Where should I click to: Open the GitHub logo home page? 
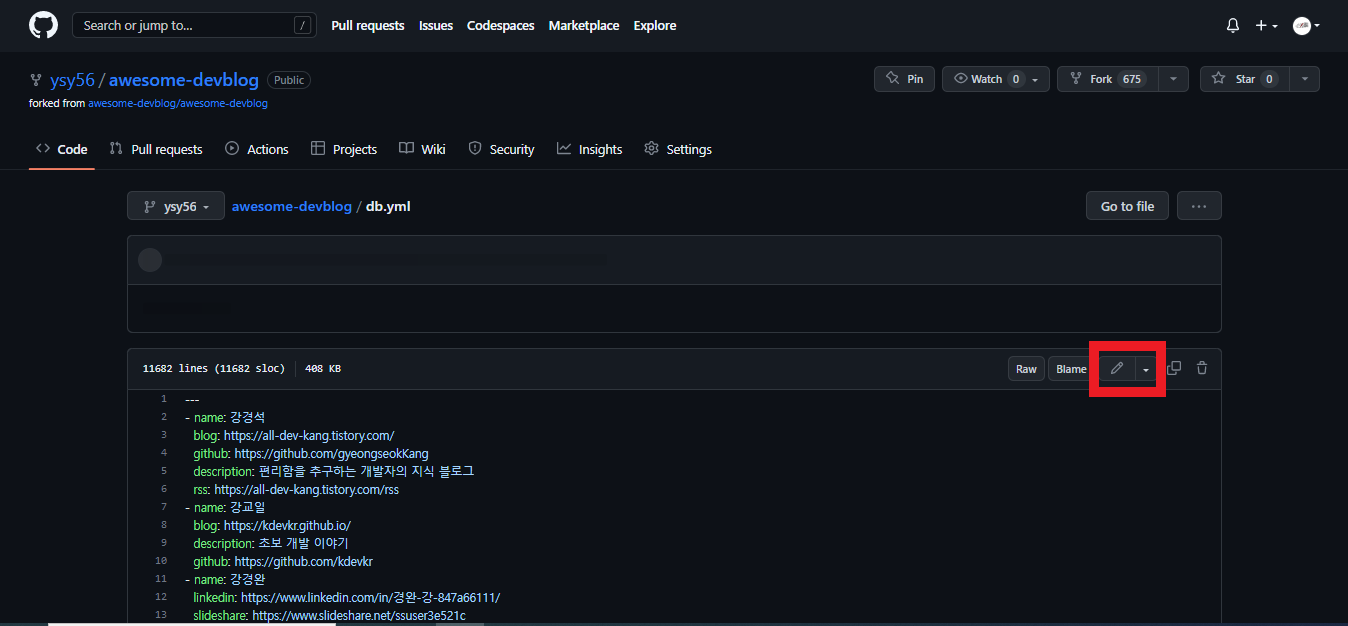point(43,25)
